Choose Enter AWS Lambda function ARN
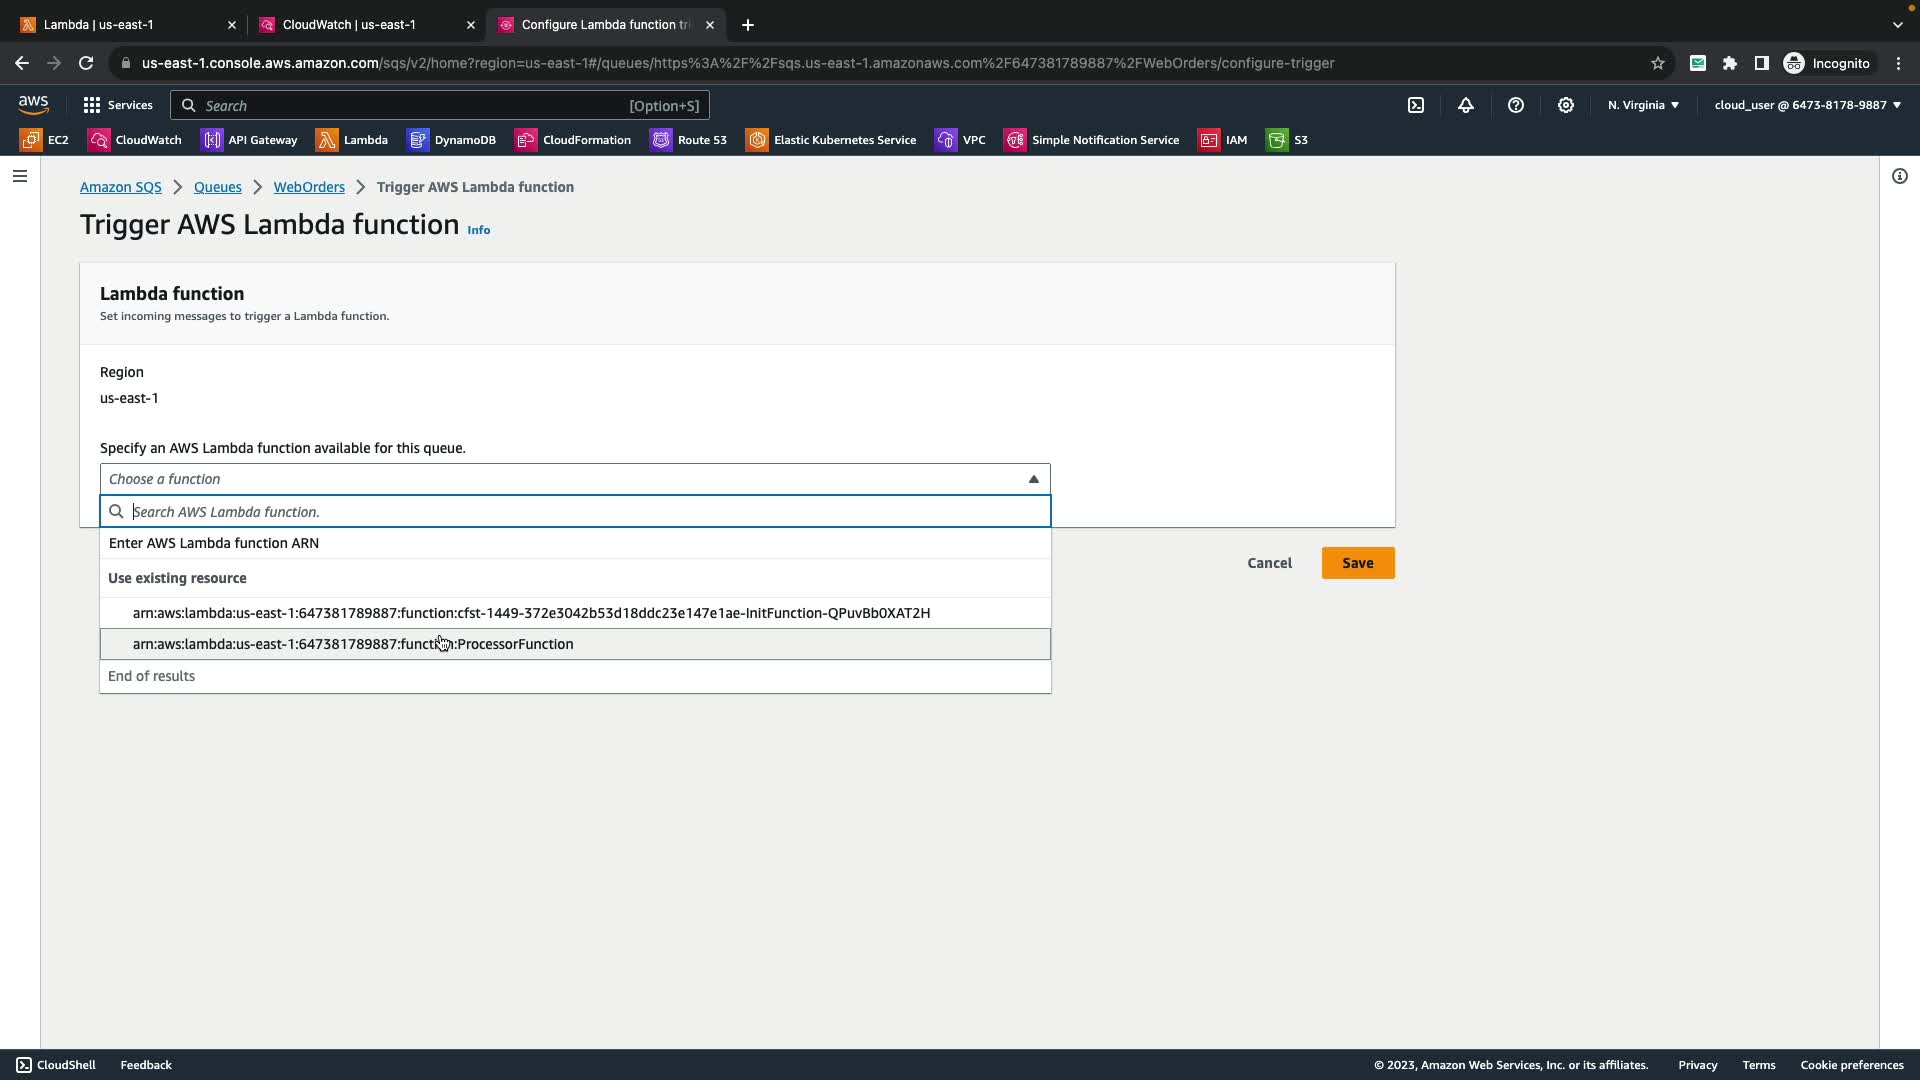The width and height of the screenshot is (1920, 1080). [214, 543]
